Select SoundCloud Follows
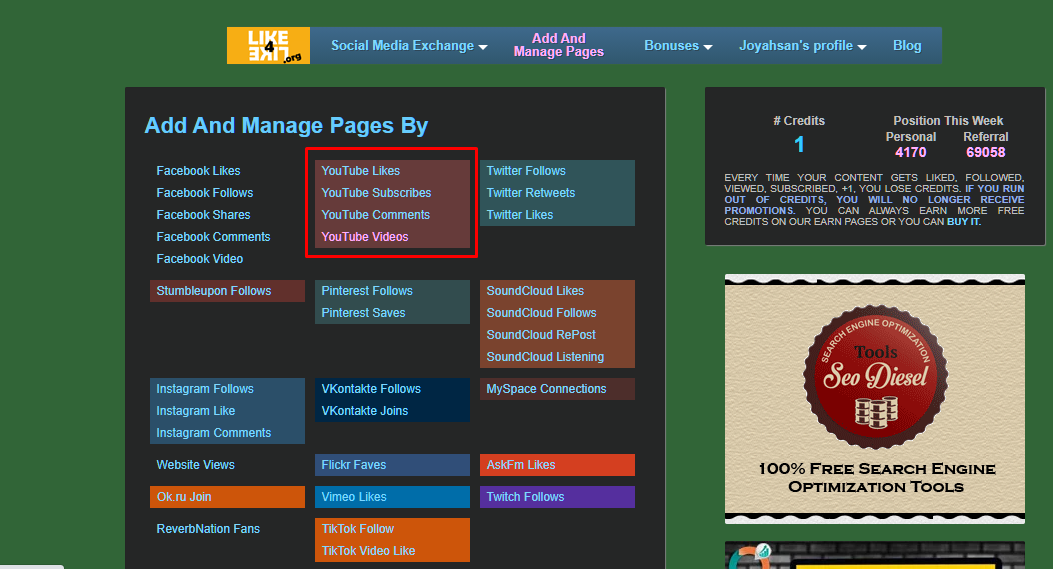The height and width of the screenshot is (569, 1053). tap(541, 313)
